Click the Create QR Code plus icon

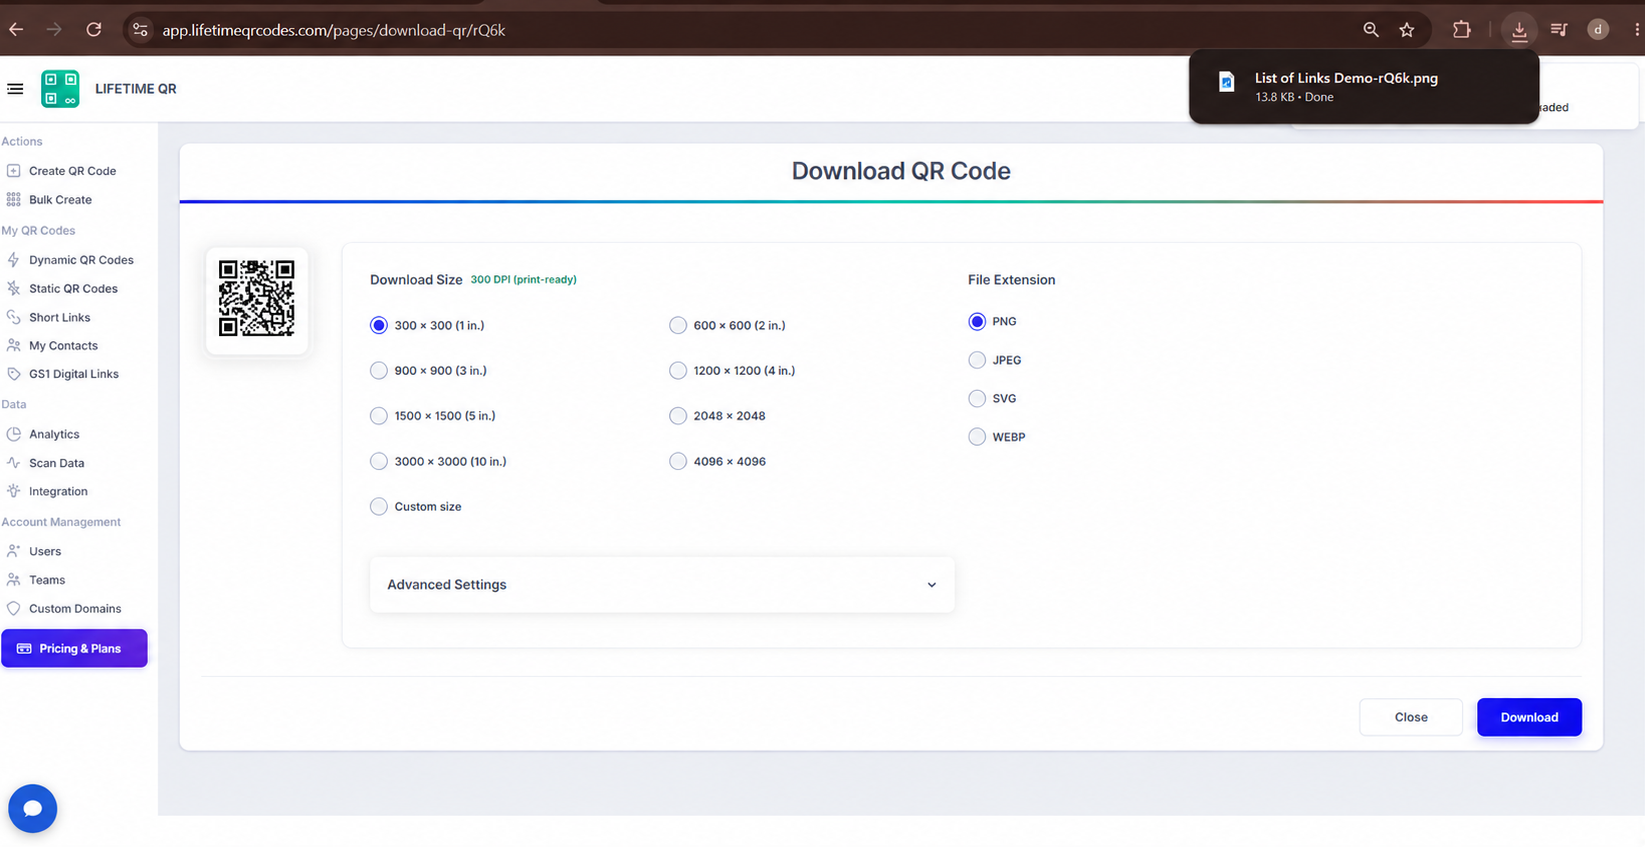pyautogui.click(x=14, y=171)
